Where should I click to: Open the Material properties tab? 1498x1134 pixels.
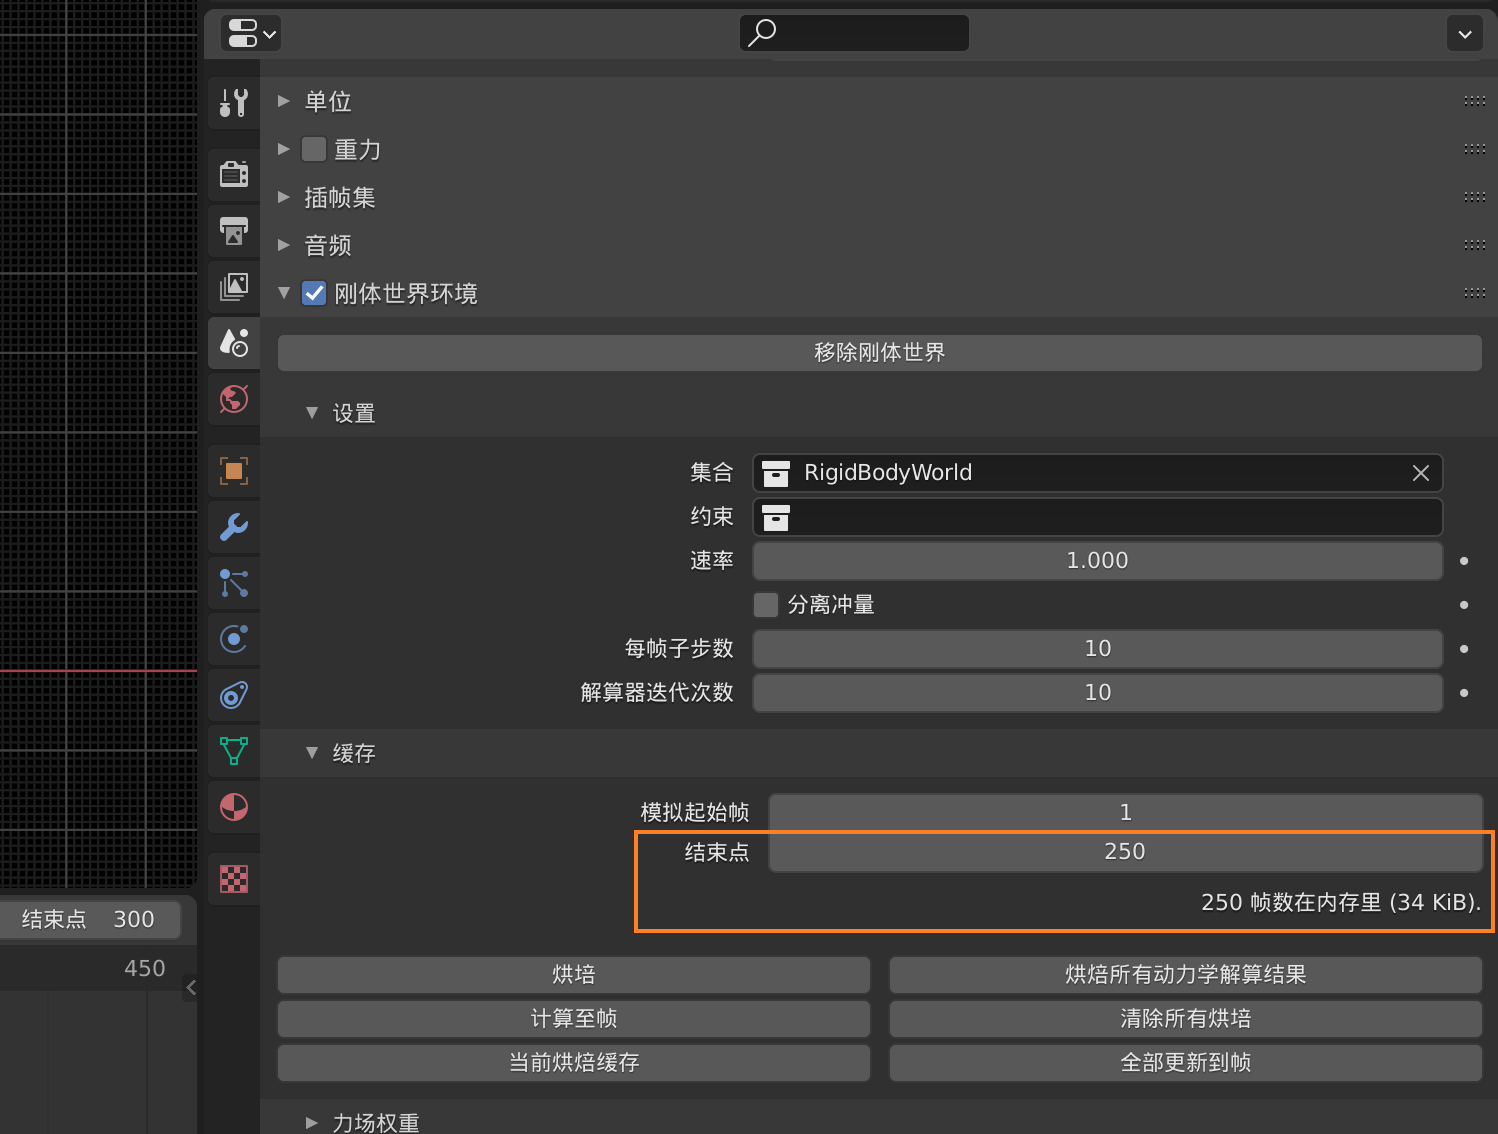[234, 807]
